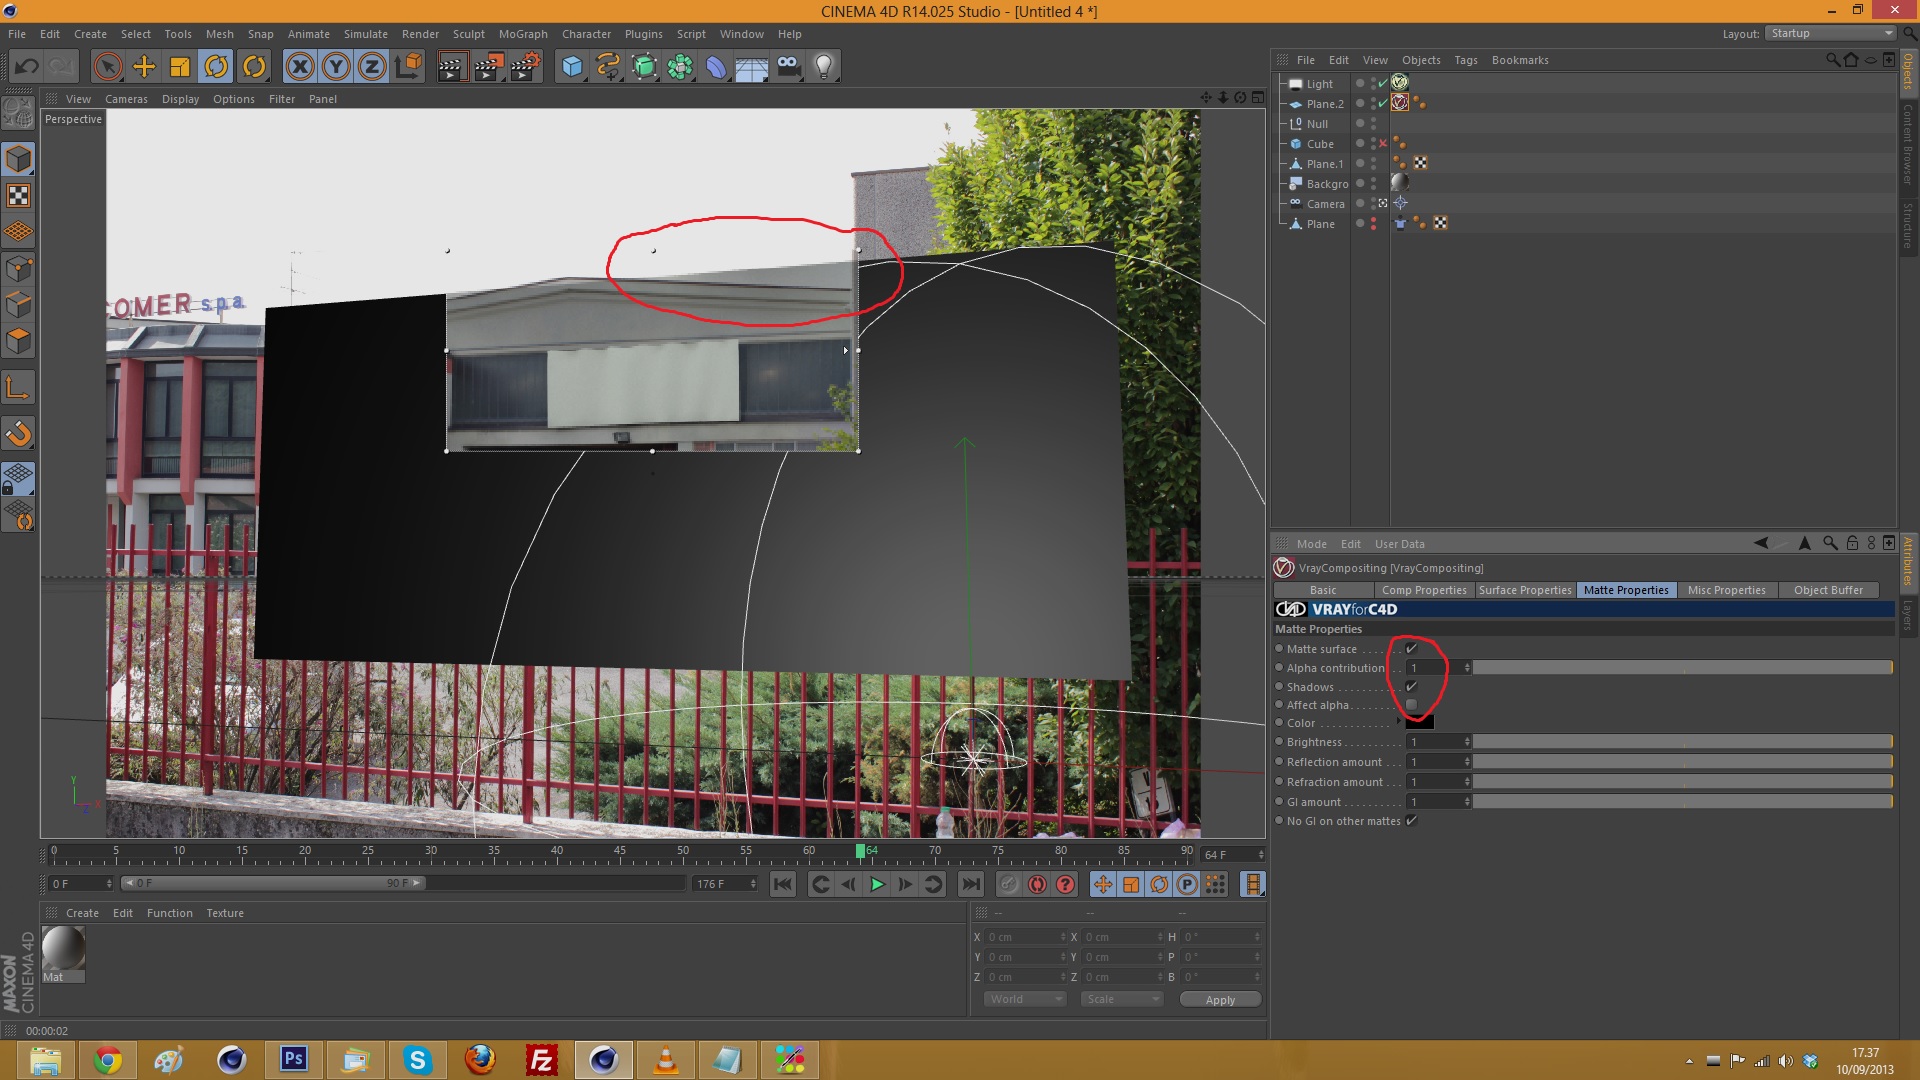
Task: Toggle No GI on other mattes checkbox
Action: [x=1411, y=821]
